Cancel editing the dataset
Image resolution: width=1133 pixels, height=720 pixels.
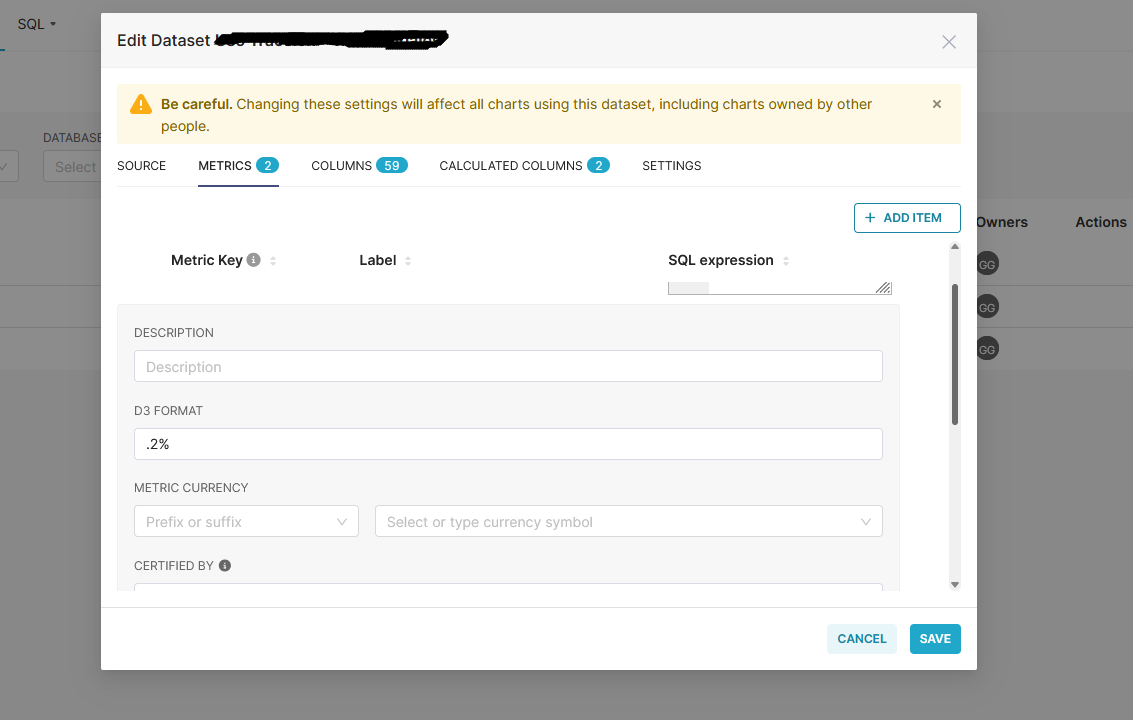pos(861,638)
